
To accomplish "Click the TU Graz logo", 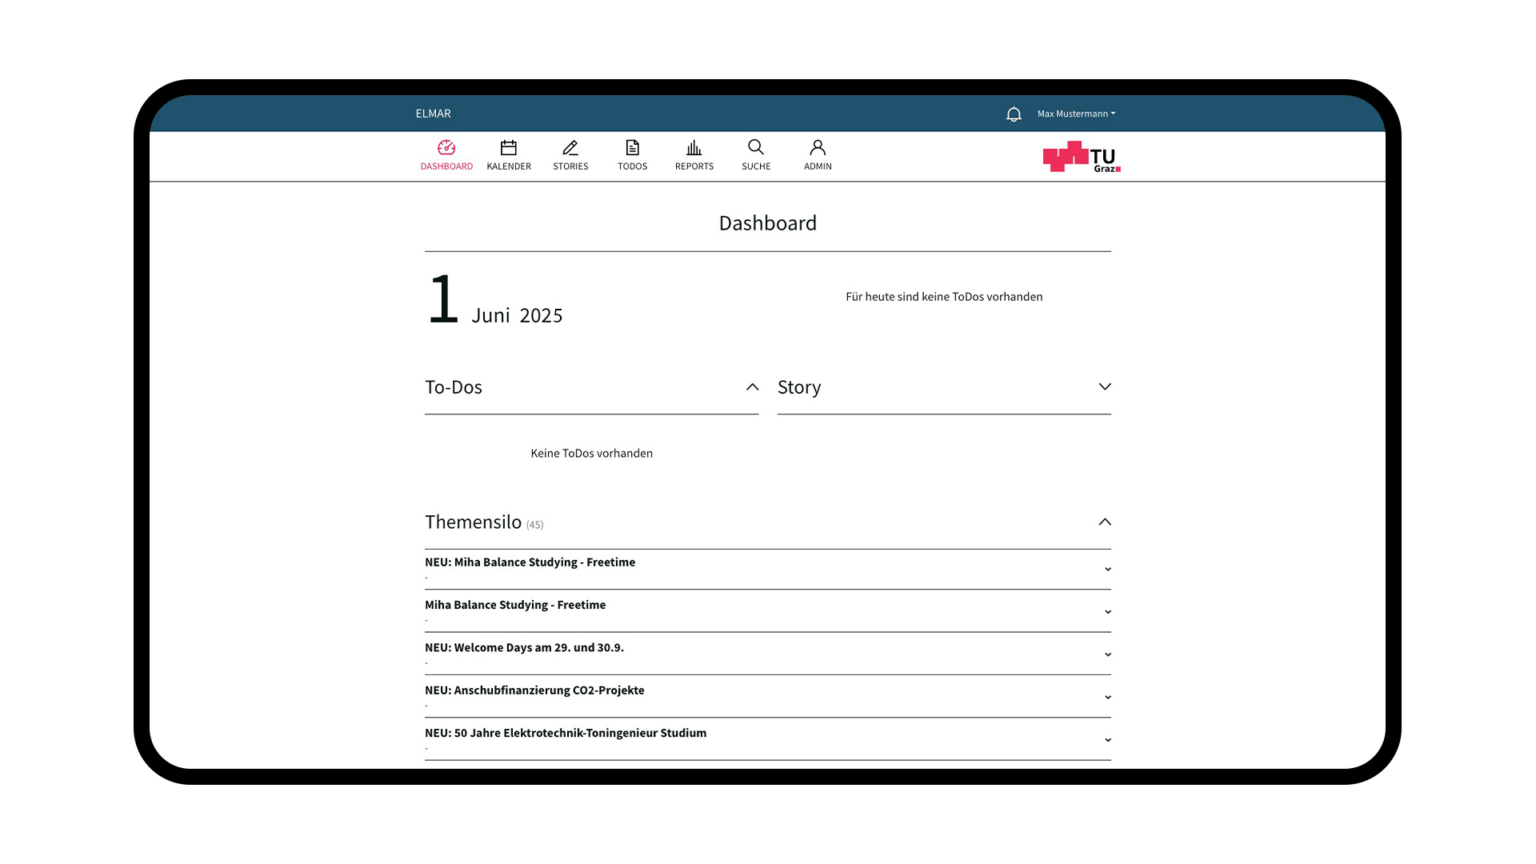I will [x=1081, y=157].
